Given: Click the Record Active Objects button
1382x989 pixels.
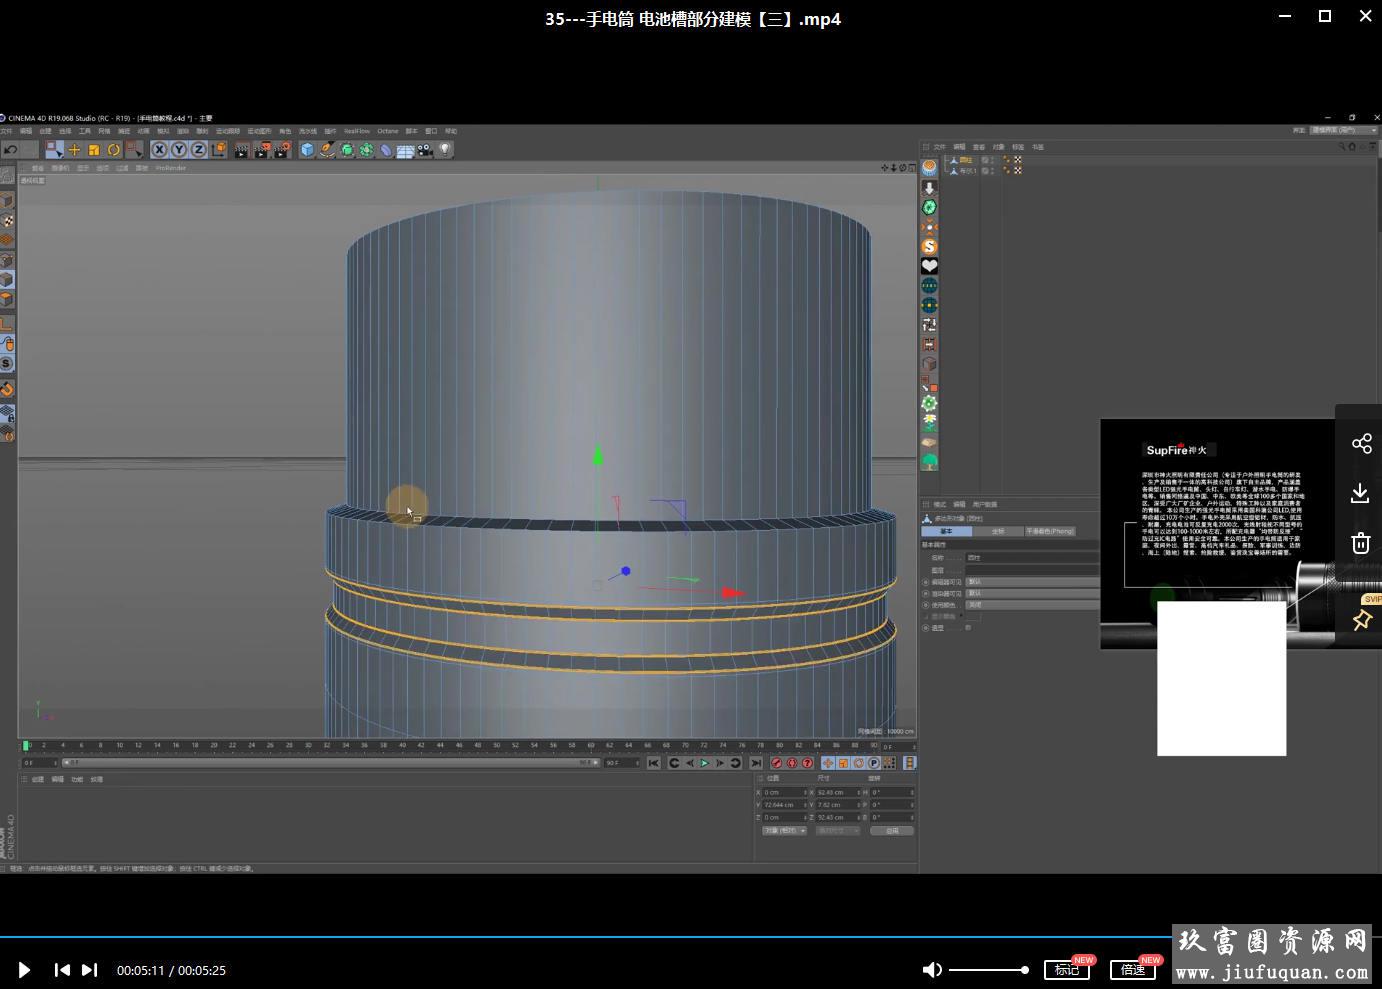Looking at the screenshot, I should pos(776,763).
